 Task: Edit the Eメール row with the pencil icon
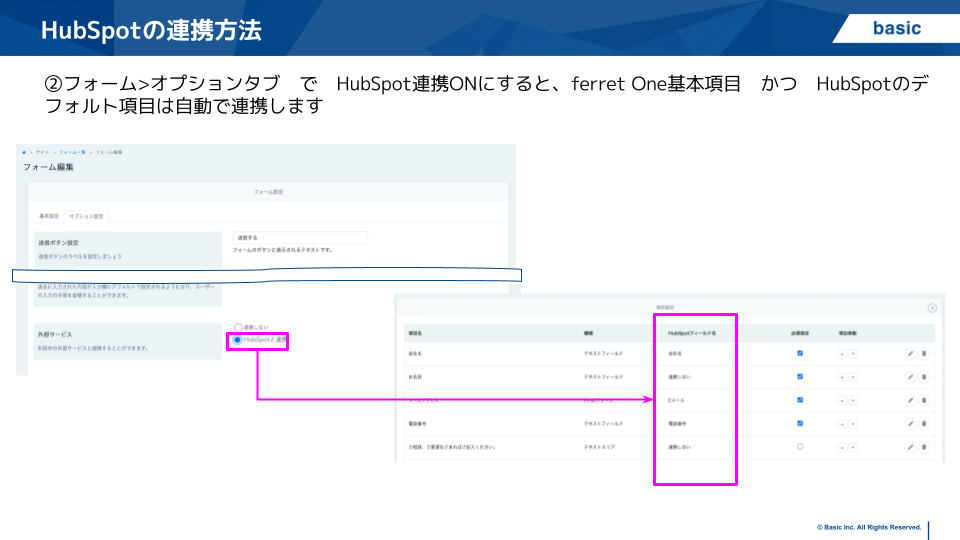910,400
